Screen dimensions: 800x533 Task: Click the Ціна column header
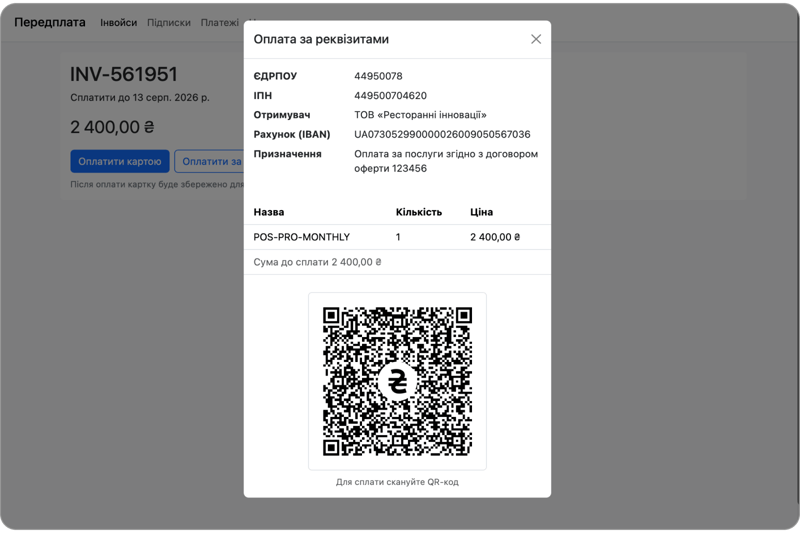tap(482, 212)
